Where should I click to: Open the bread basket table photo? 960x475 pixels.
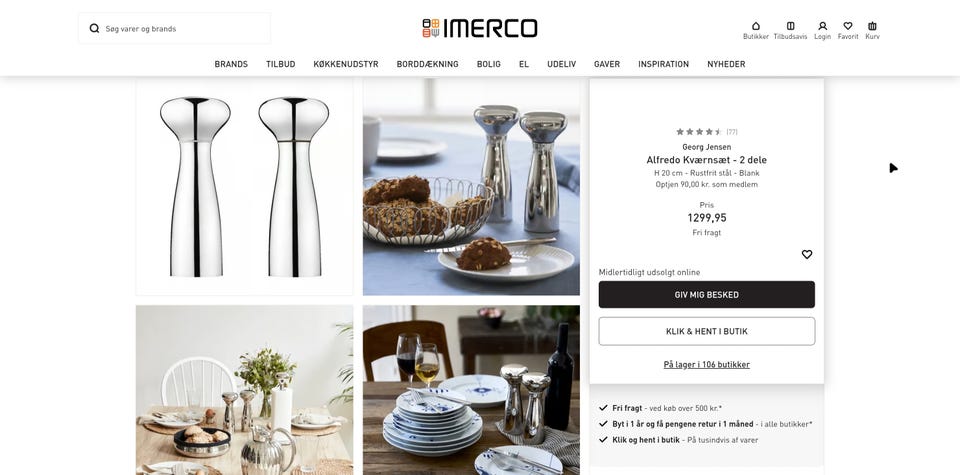pyautogui.click(x=471, y=187)
